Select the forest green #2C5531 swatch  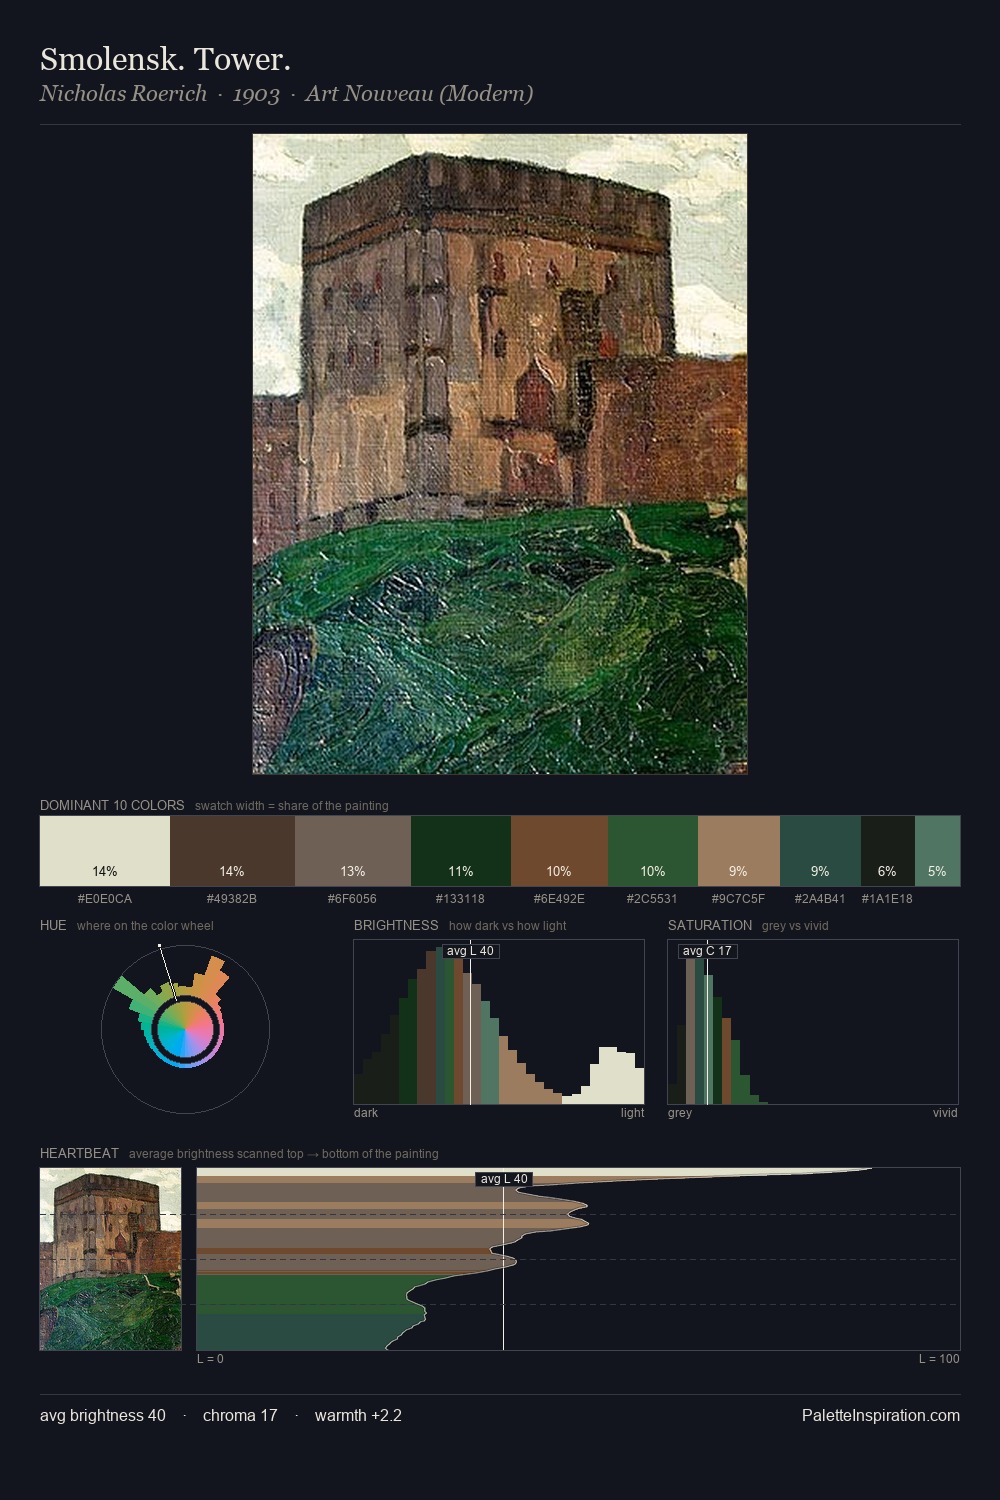(653, 851)
